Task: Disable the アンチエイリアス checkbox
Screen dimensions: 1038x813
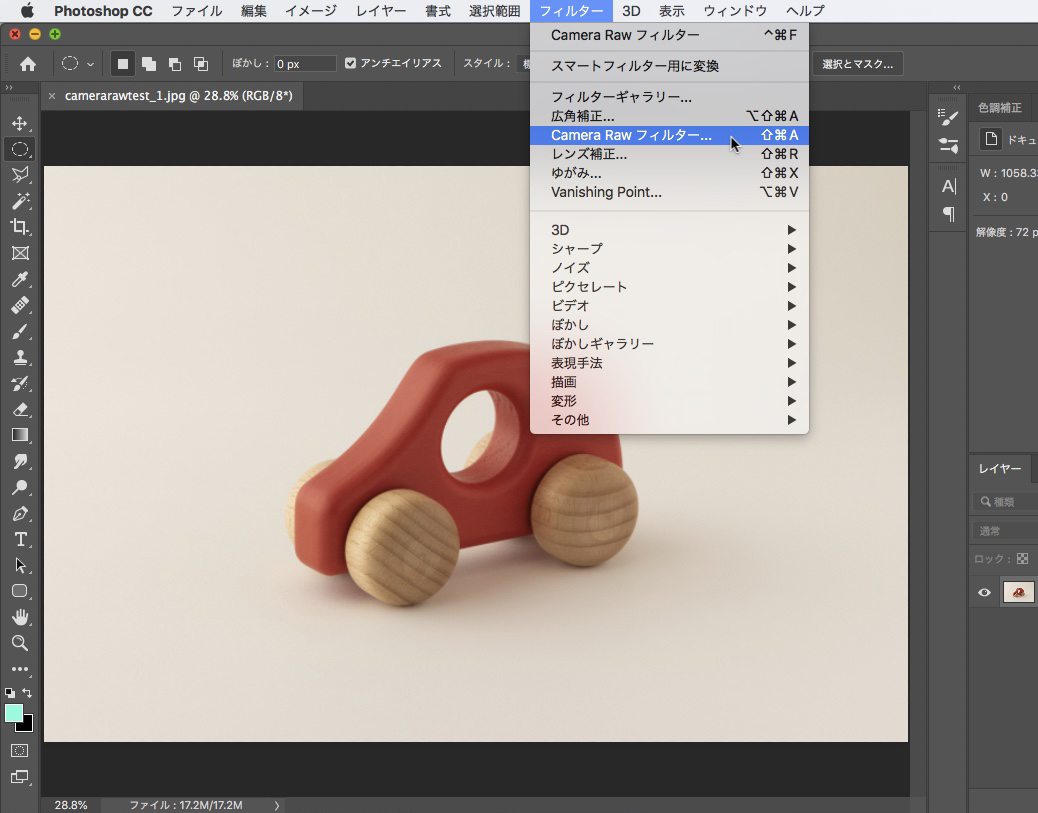Action: (350, 63)
